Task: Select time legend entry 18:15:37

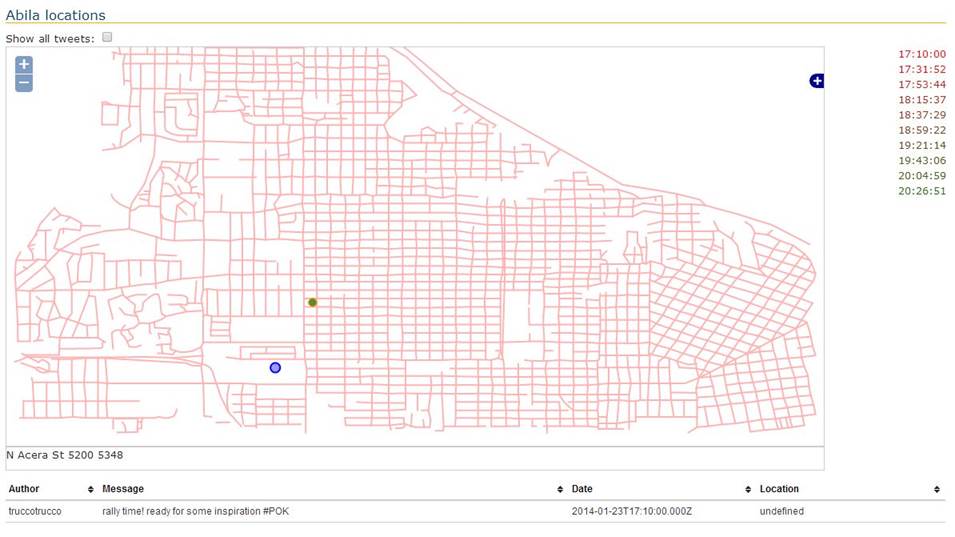Action: [922, 100]
